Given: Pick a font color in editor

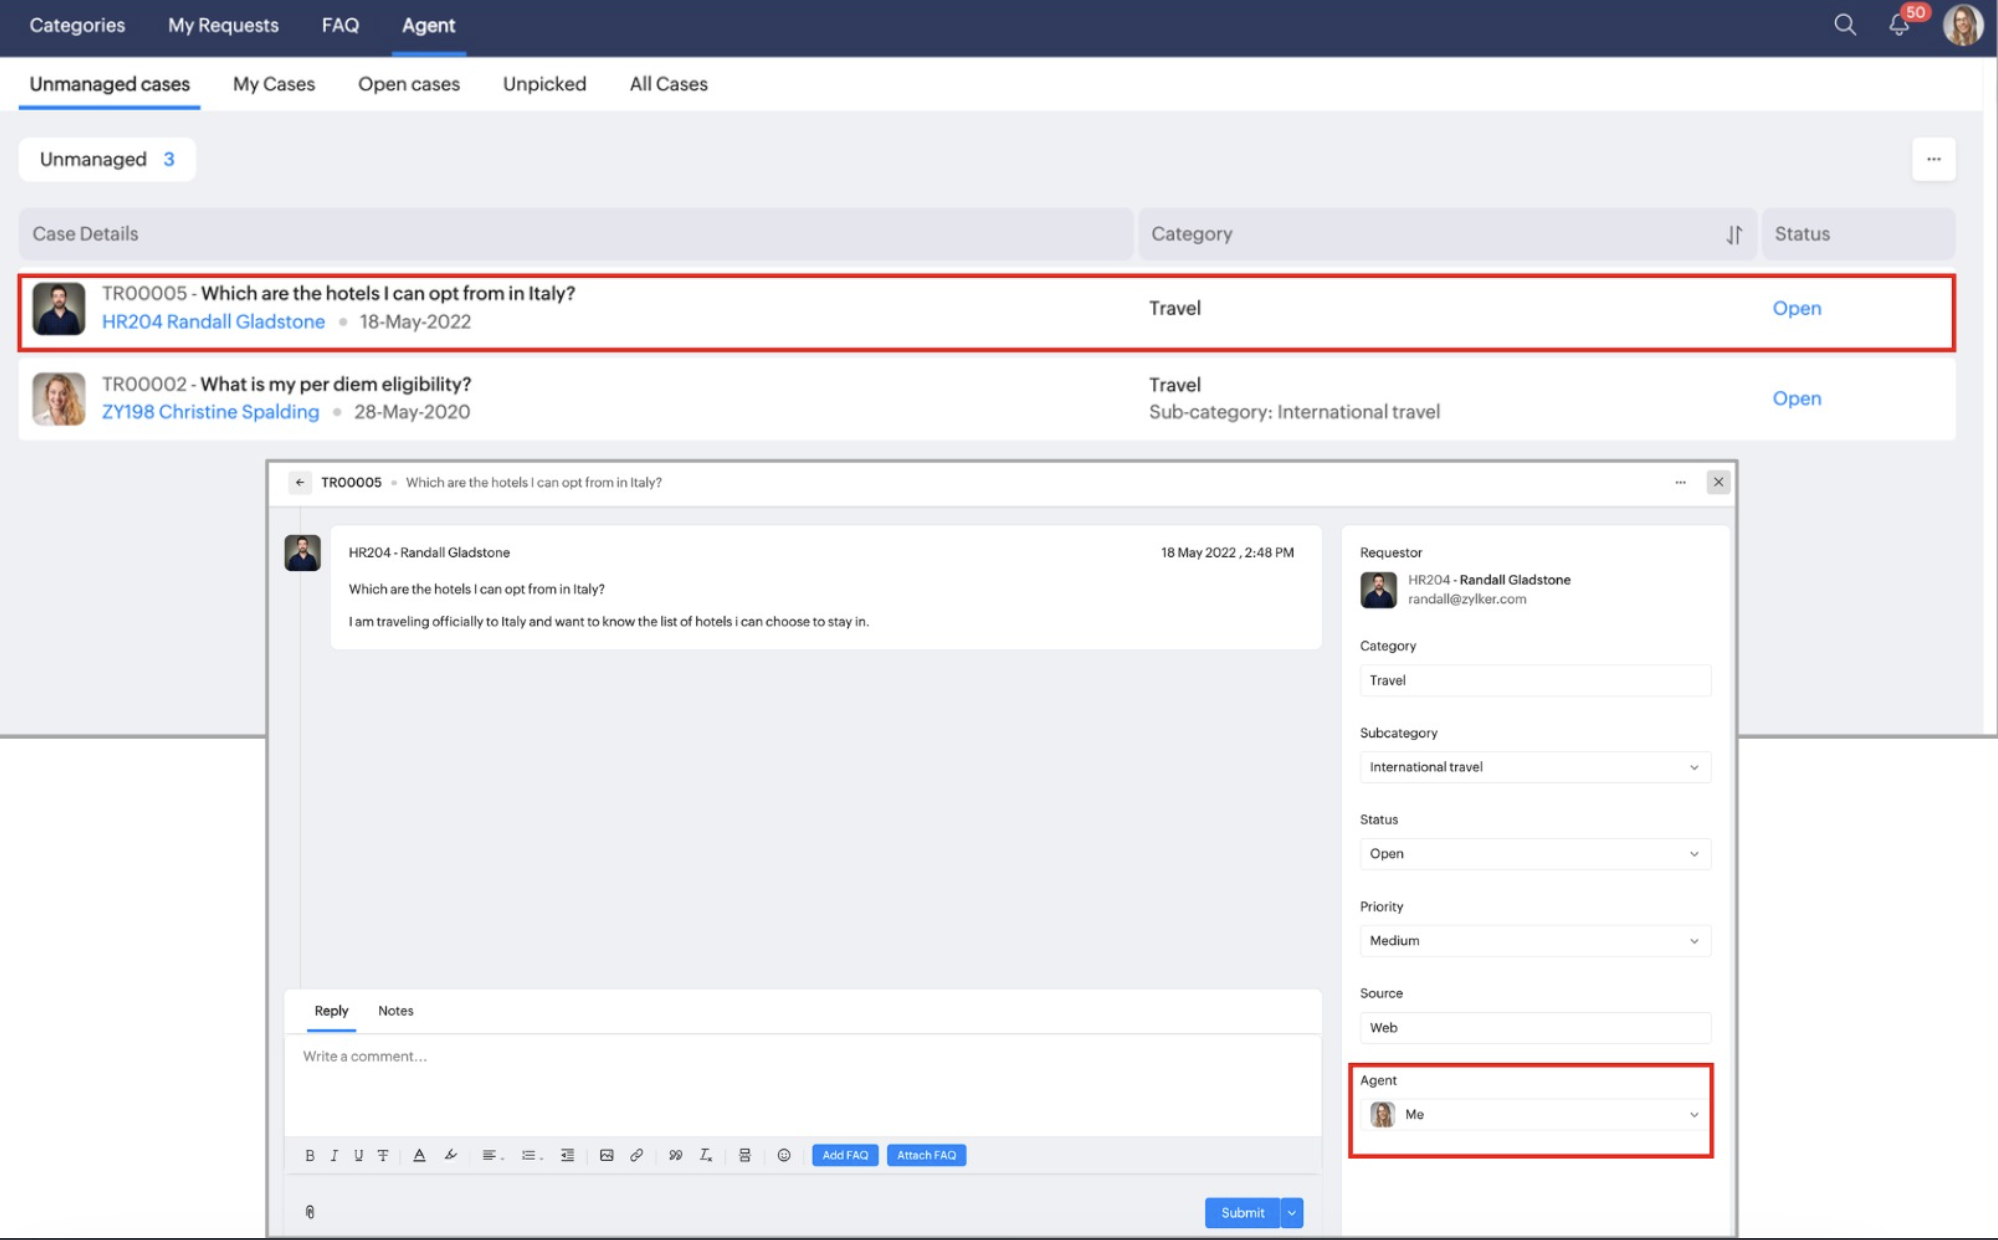Looking at the screenshot, I should coord(419,1155).
